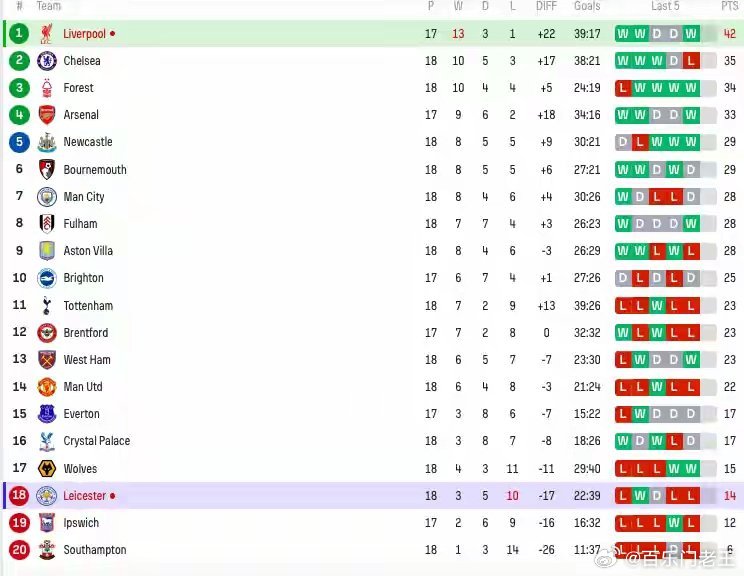Click the Everton club crest

click(46, 414)
